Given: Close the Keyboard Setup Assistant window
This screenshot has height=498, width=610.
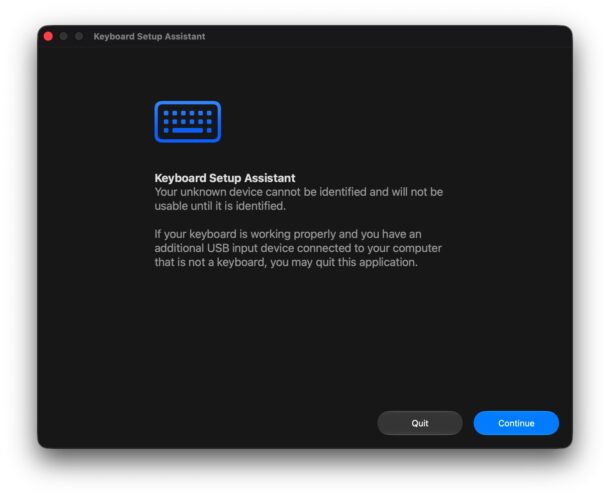Looking at the screenshot, I should pos(48,36).
